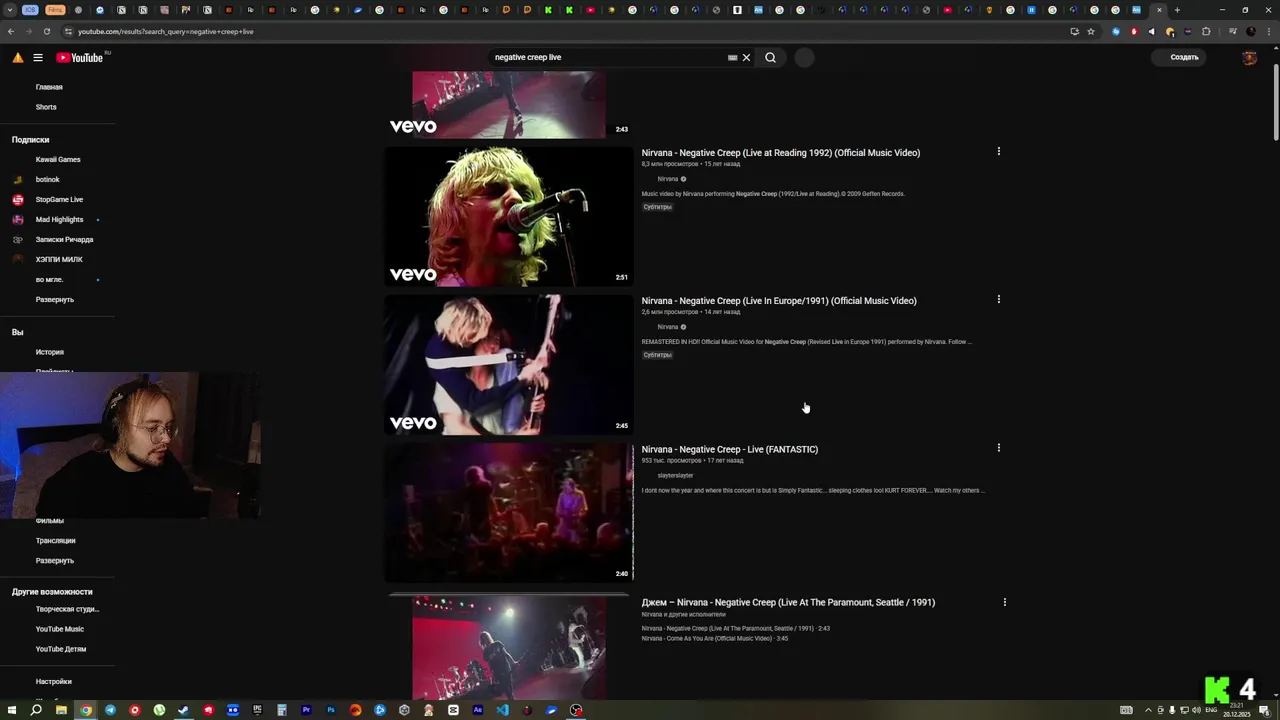Open Premiere Pro from taskbar
Image resolution: width=1280 pixels, height=720 pixels.
tap(306, 710)
